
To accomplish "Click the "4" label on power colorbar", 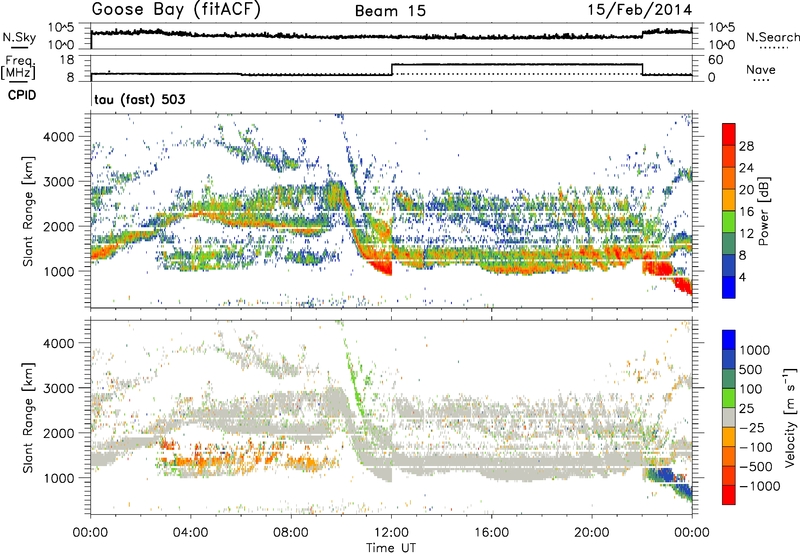I will (743, 277).
